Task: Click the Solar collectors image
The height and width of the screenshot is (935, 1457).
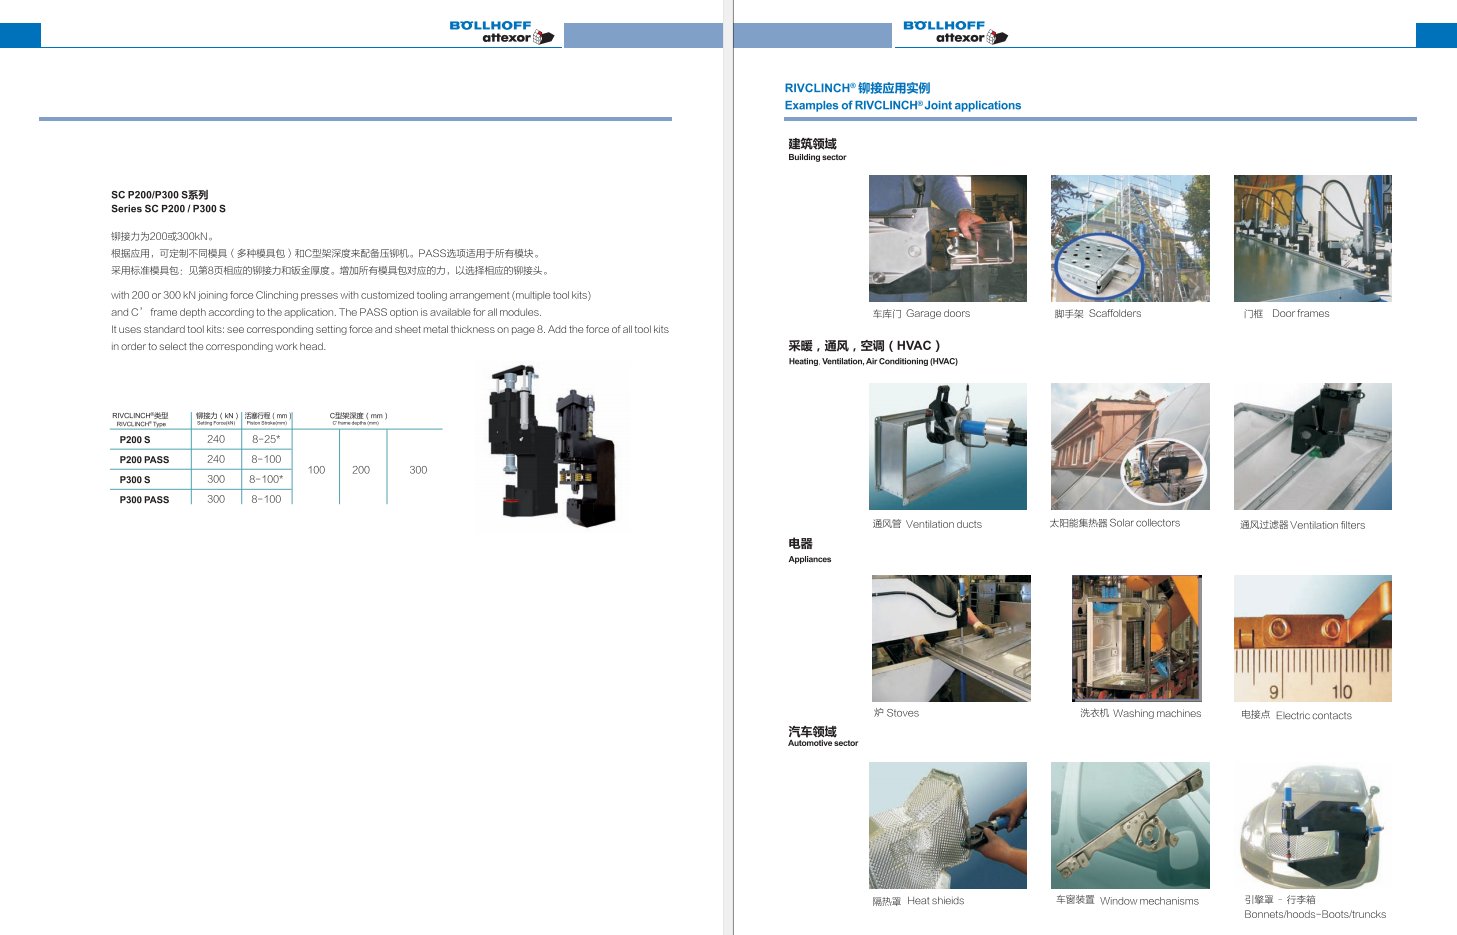Action: point(1129,446)
